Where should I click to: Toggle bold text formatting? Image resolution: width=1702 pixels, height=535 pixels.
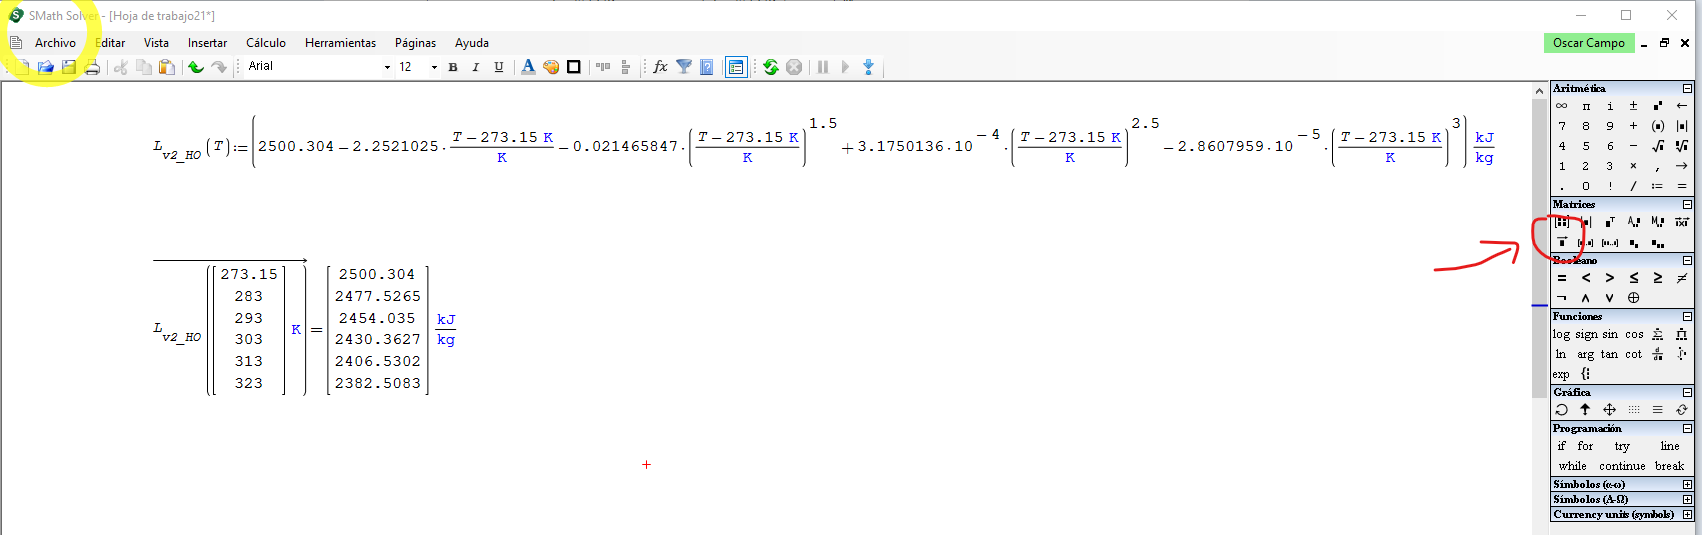(x=453, y=67)
